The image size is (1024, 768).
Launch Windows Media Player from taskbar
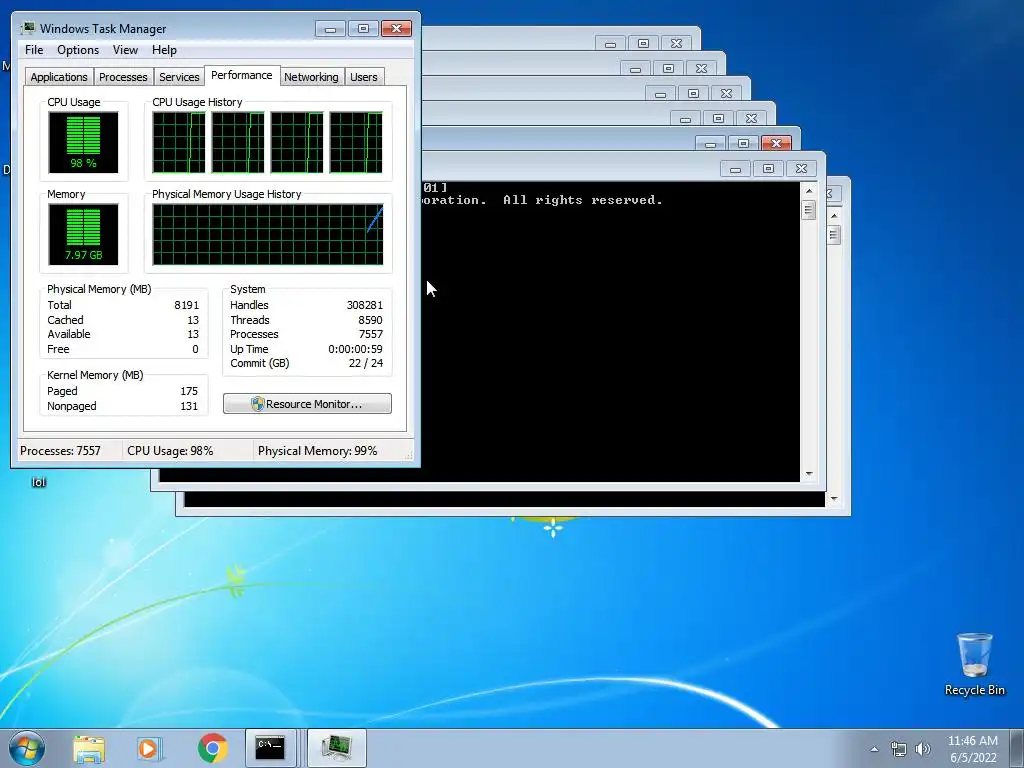click(149, 748)
